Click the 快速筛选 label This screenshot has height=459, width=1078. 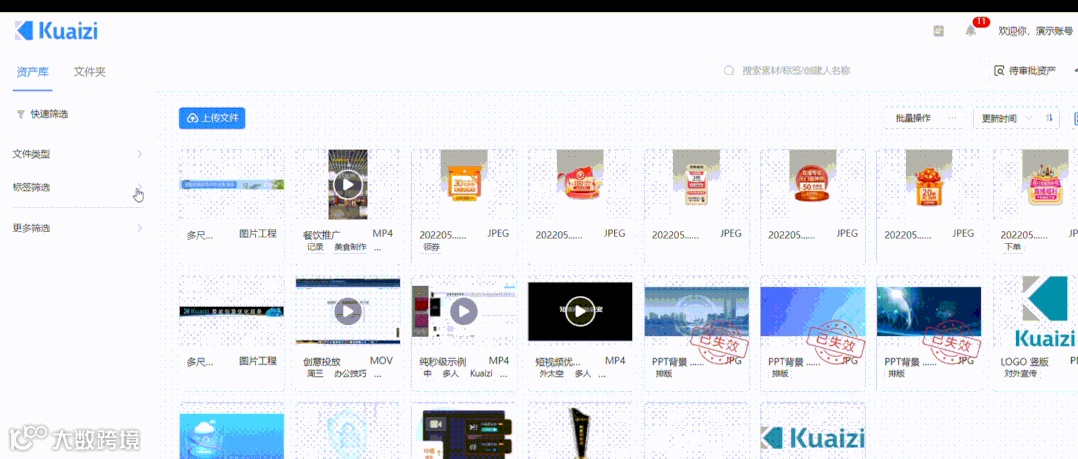point(50,114)
